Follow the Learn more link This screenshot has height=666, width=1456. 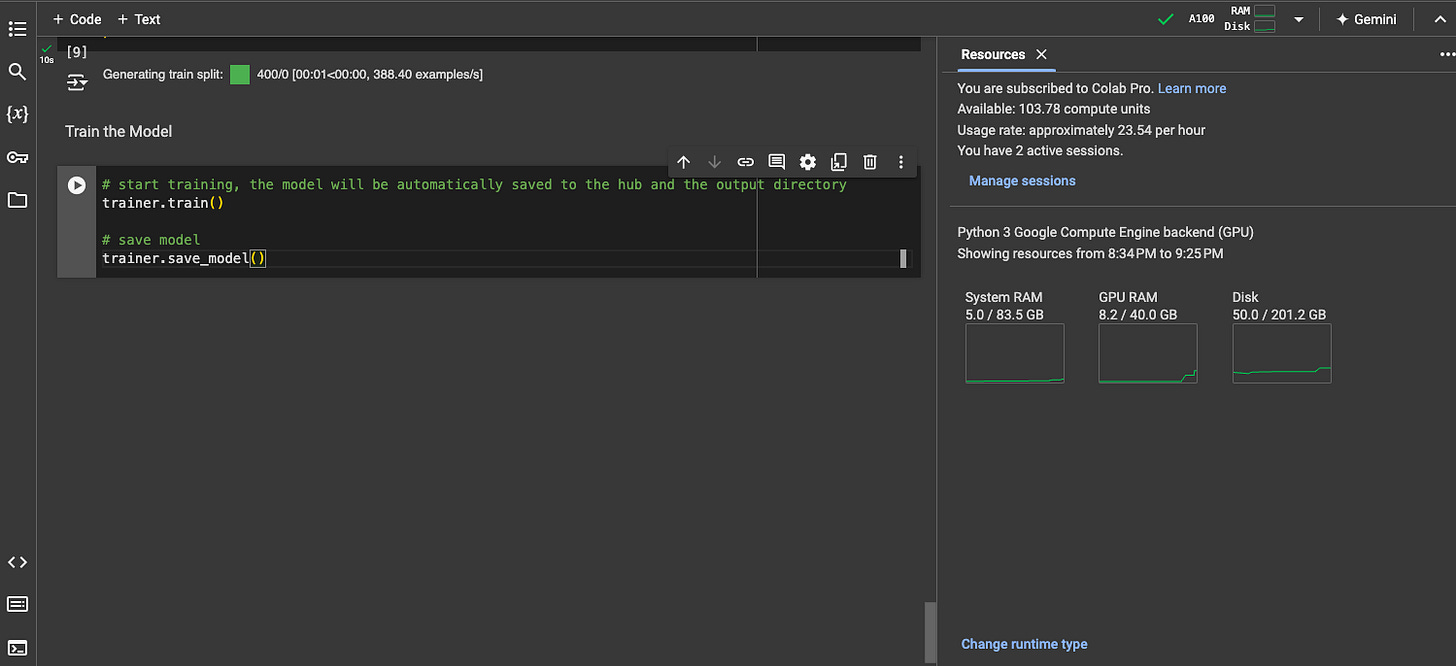(x=1192, y=88)
